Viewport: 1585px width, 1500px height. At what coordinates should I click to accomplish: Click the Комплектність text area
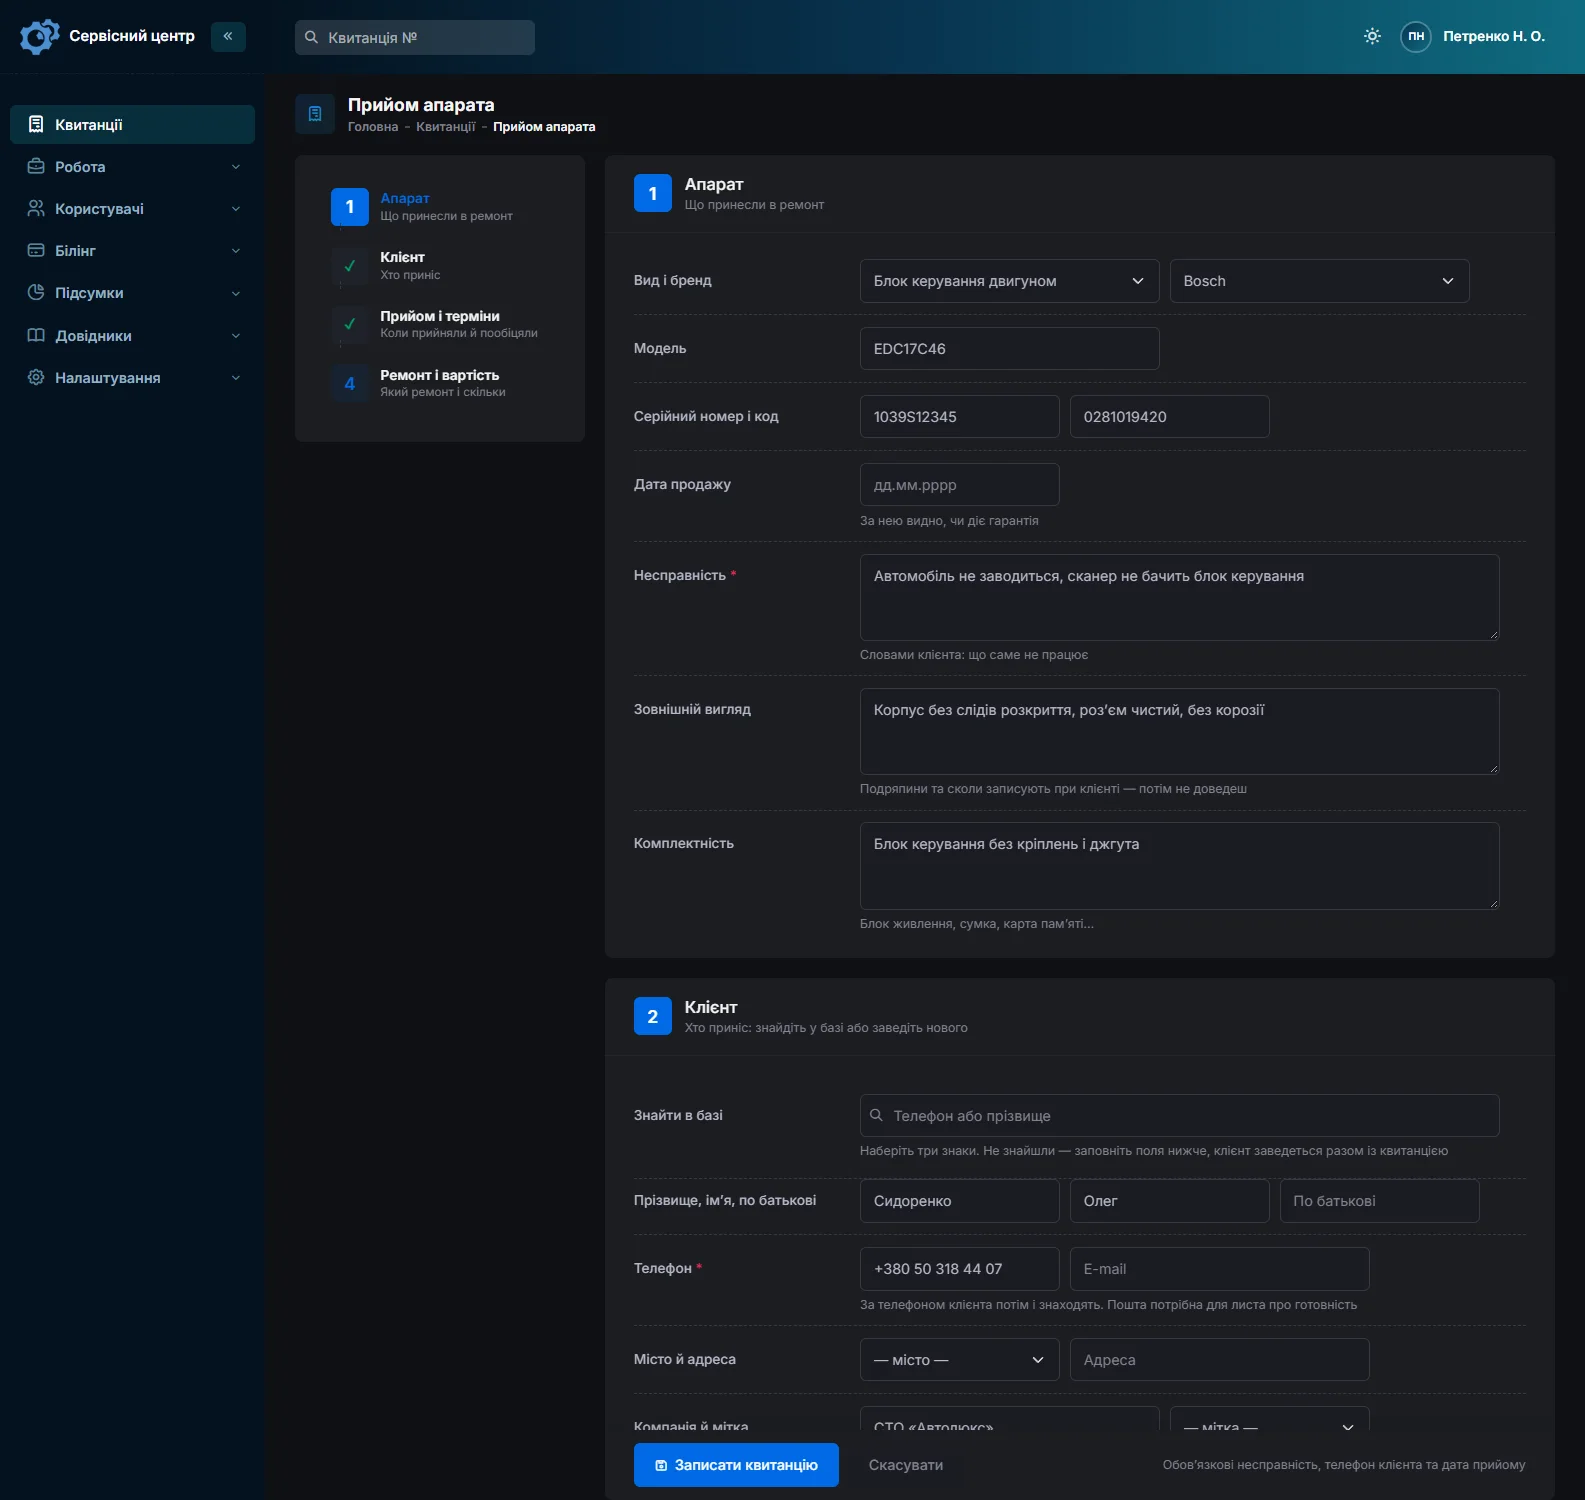pyautogui.click(x=1179, y=866)
